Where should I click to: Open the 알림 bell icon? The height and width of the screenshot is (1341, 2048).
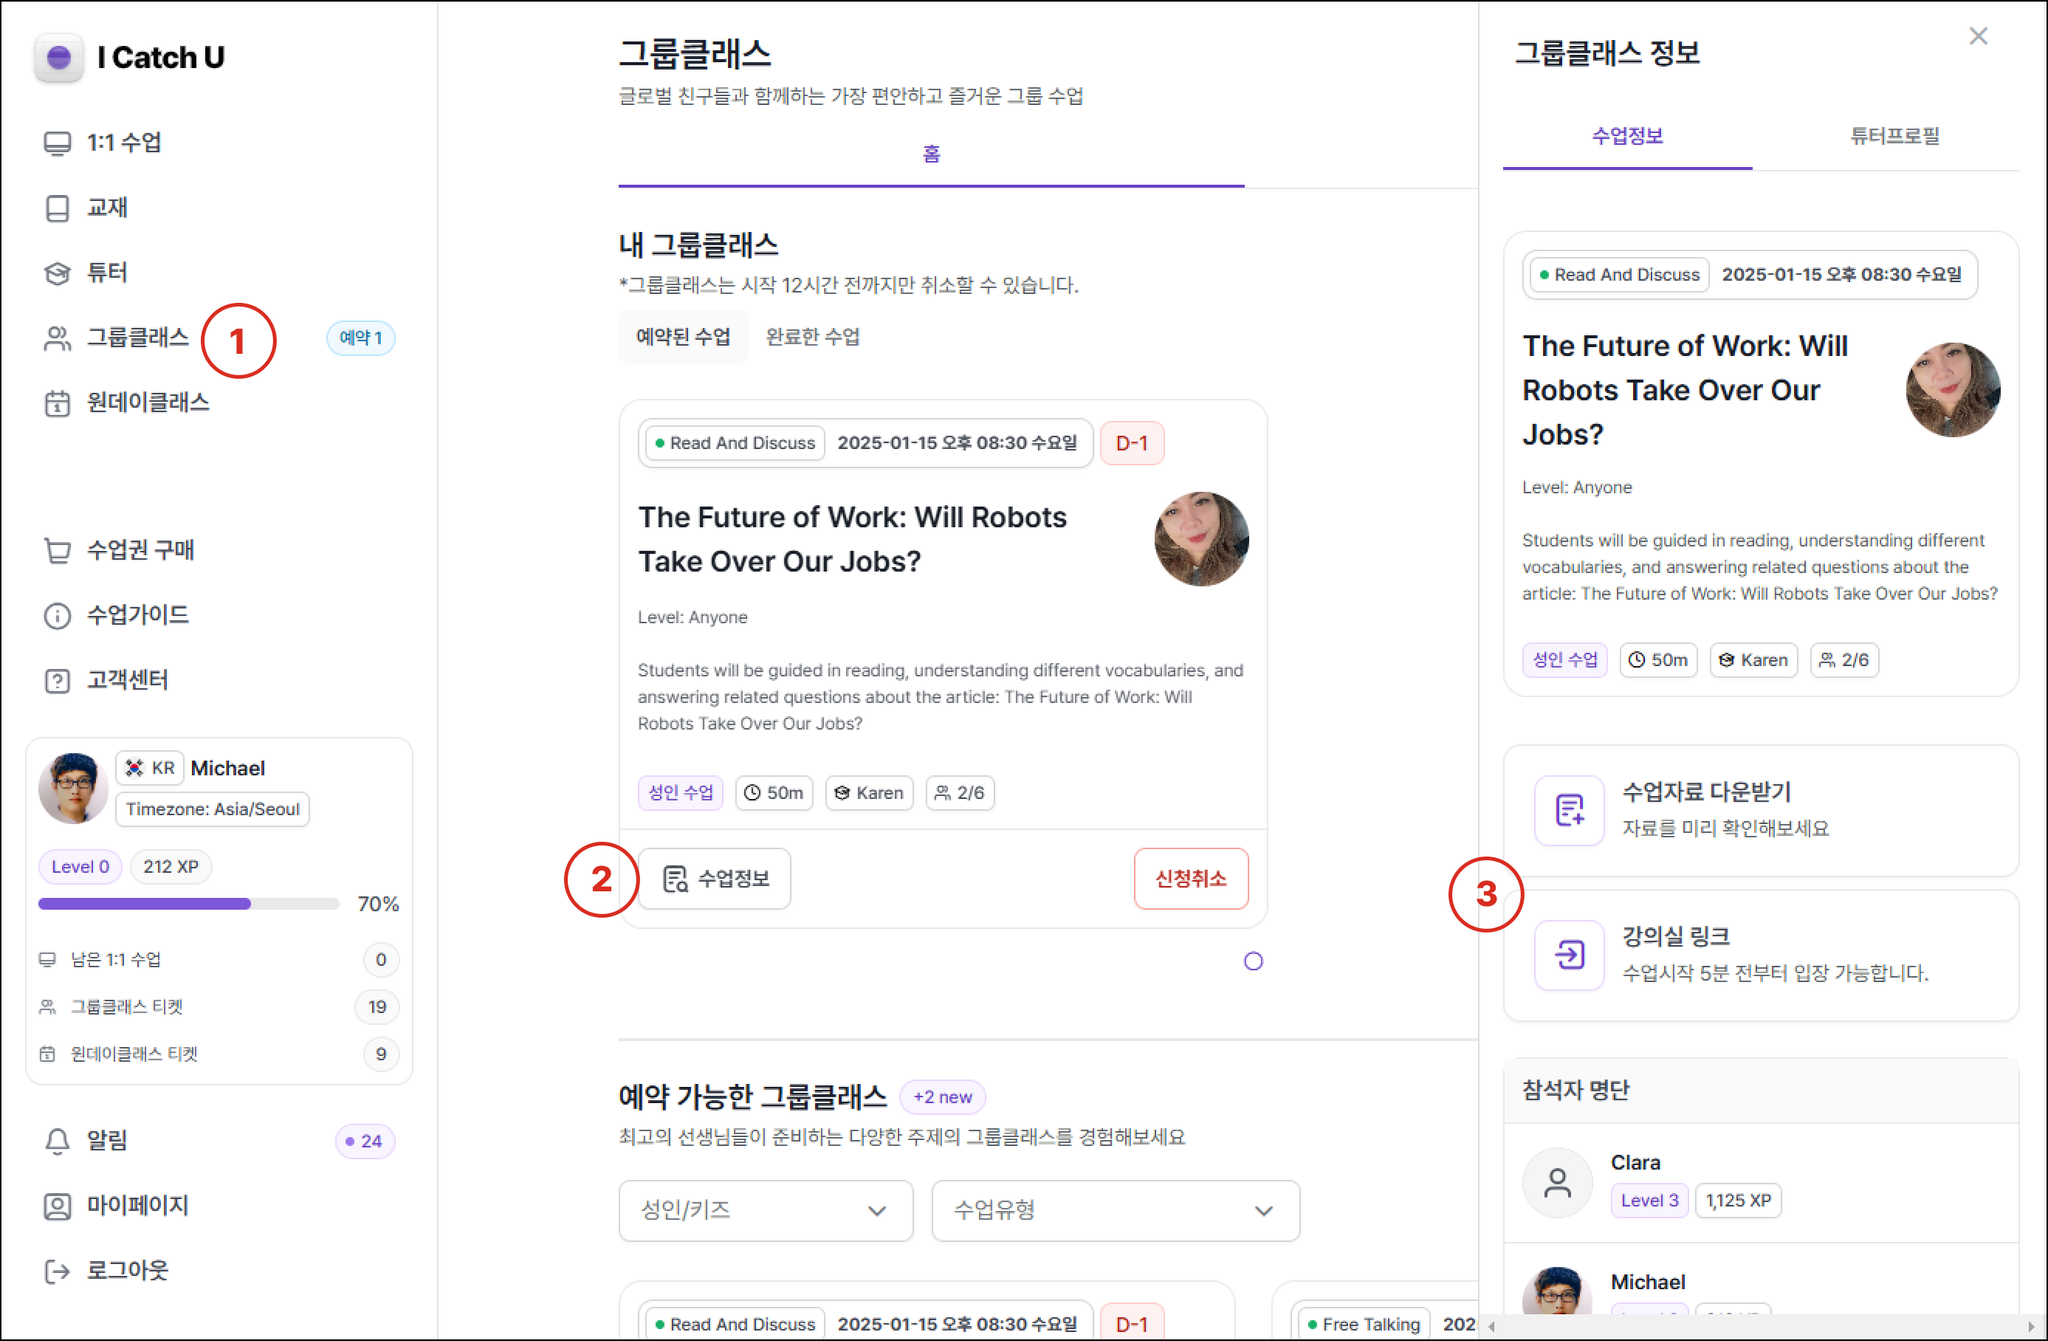click(57, 1141)
